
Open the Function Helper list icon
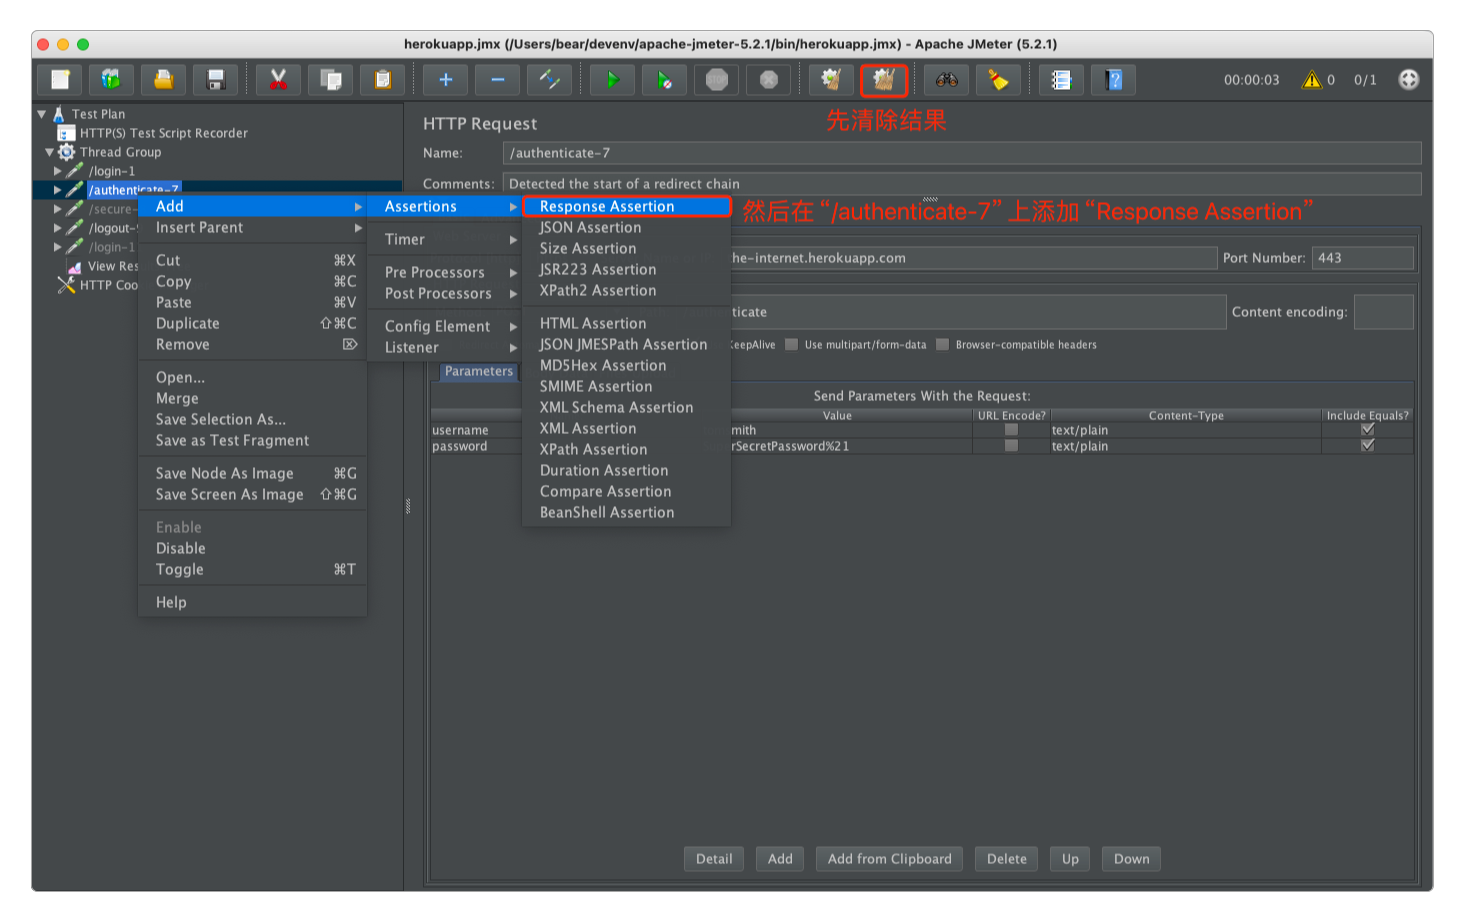(x=1062, y=79)
